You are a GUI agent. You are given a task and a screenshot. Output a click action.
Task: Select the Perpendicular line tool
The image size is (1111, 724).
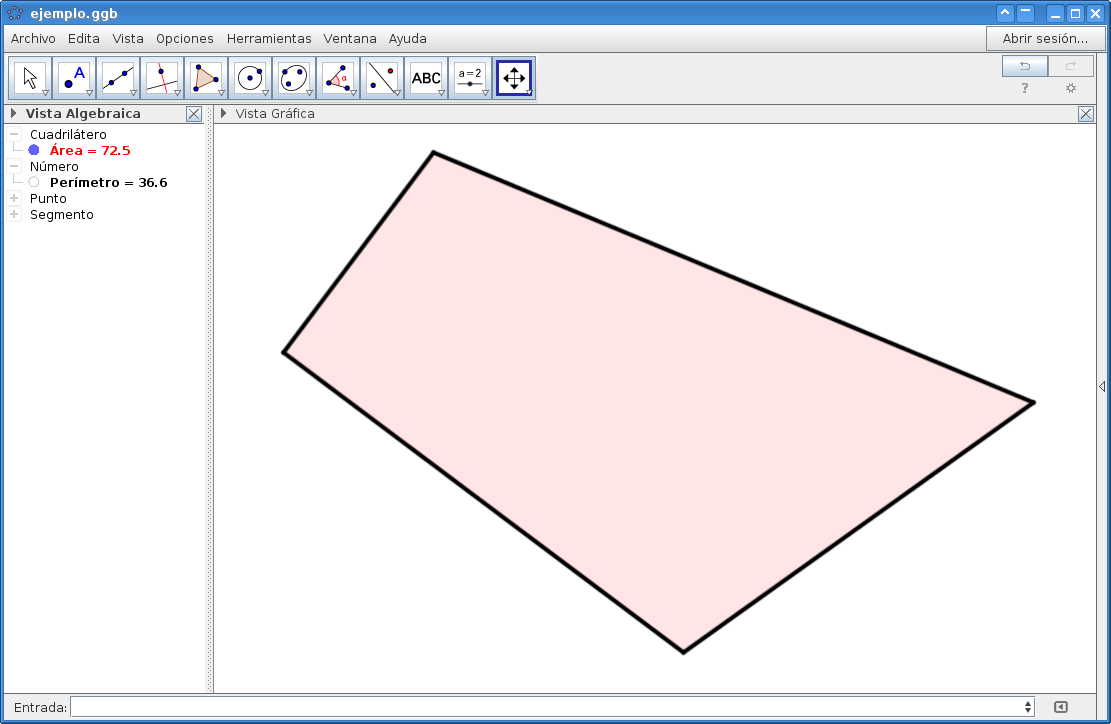click(162, 77)
